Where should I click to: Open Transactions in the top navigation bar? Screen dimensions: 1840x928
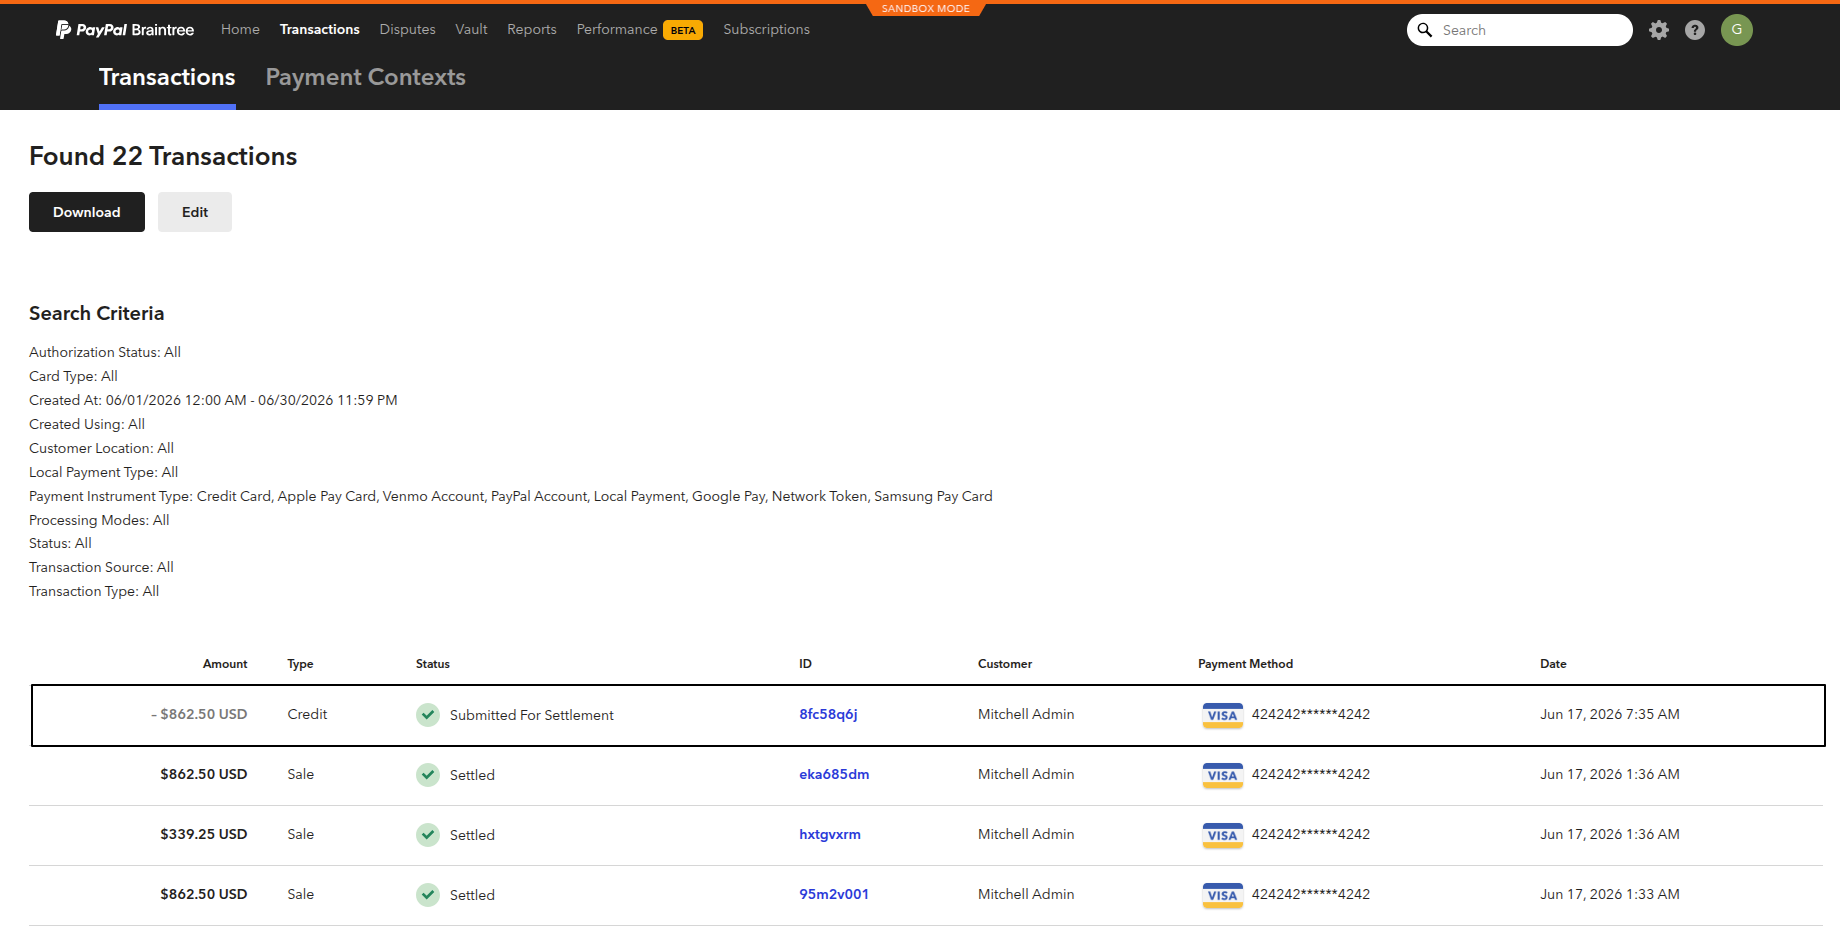click(x=320, y=29)
